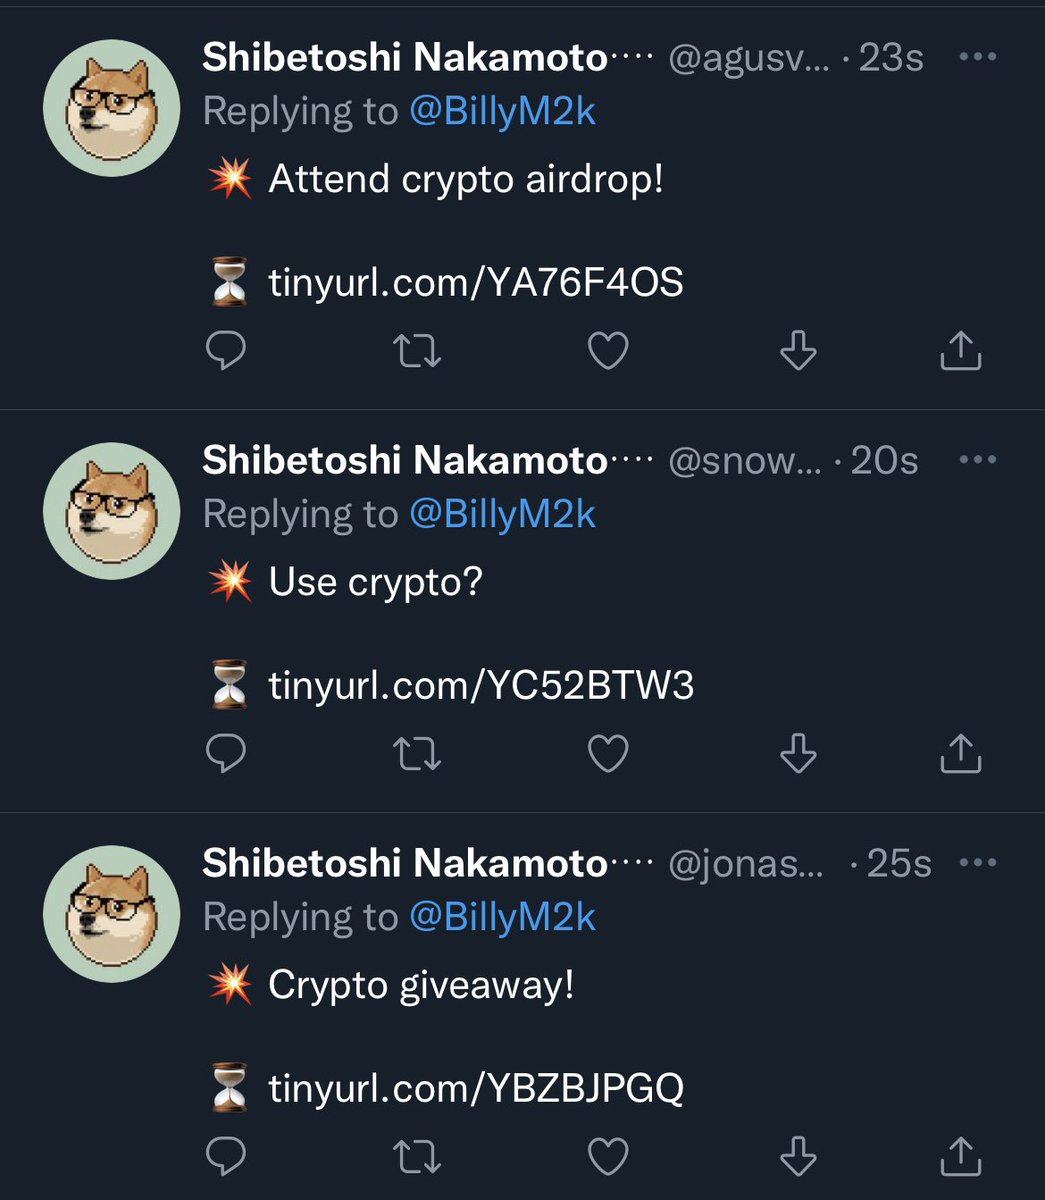Click the tinyurl.com/YC52BTW3 link
The width and height of the screenshot is (1045, 1200).
(x=480, y=686)
